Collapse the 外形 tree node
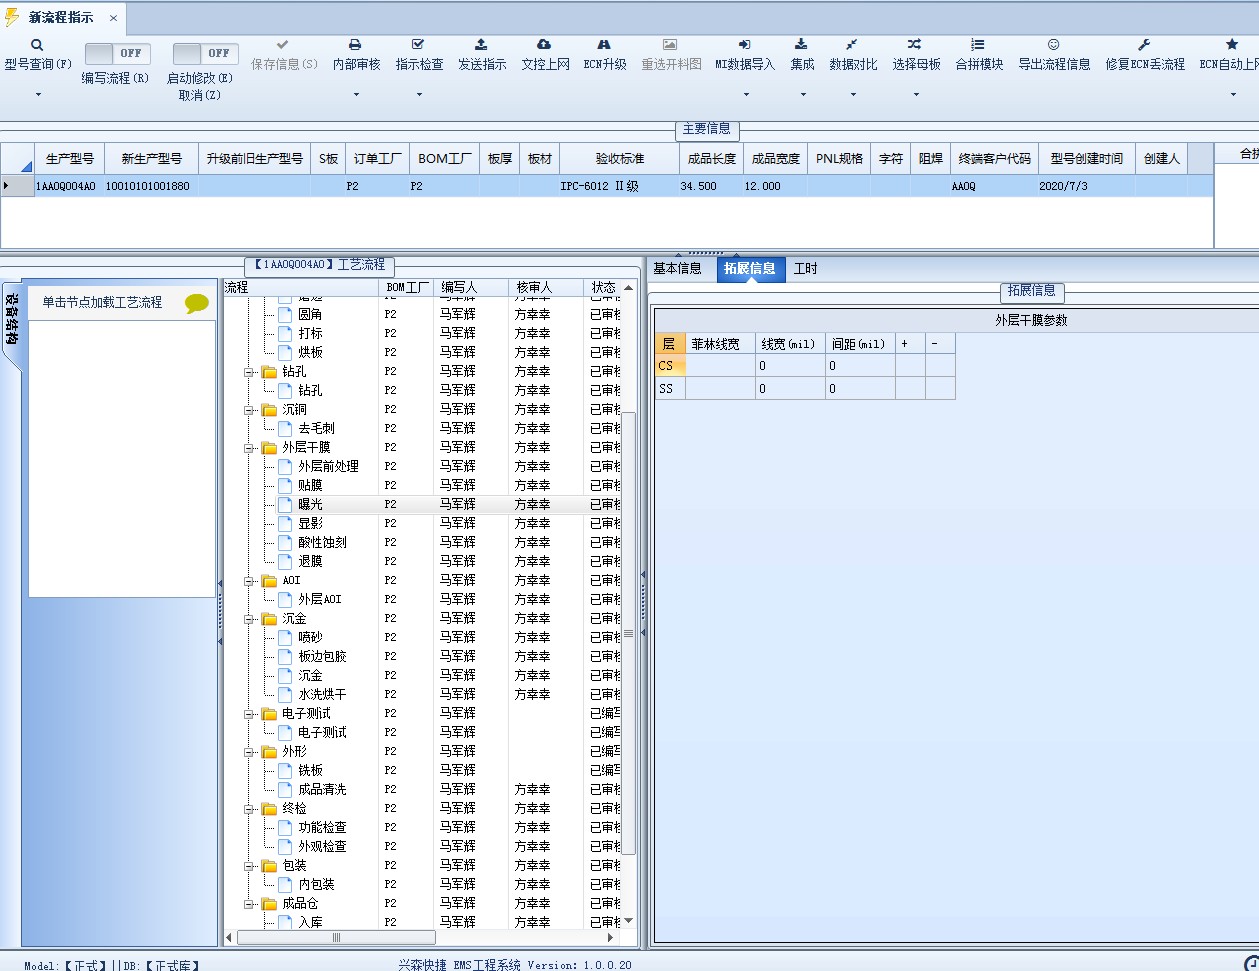The height and width of the screenshot is (971, 1259). [249, 752]
